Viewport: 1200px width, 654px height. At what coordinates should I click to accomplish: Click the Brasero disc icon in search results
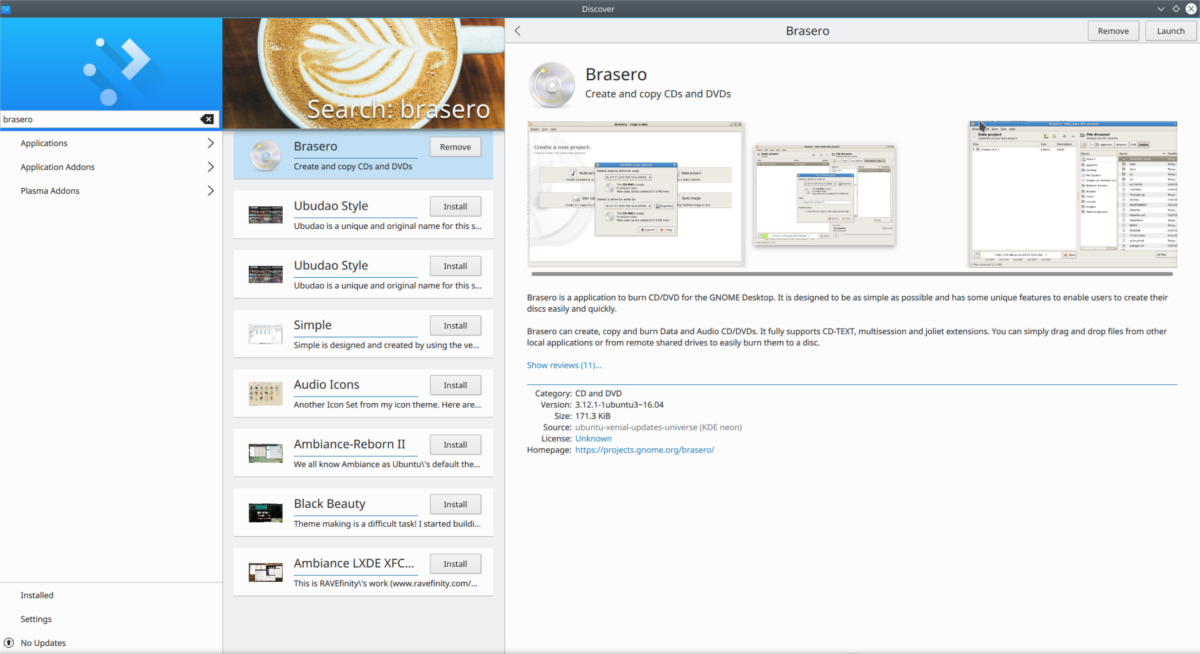coord(265,155)
